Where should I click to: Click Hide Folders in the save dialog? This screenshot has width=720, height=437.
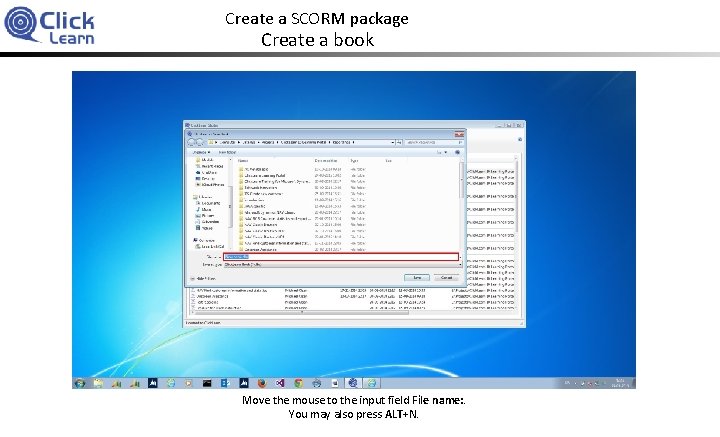pos(203,279)
